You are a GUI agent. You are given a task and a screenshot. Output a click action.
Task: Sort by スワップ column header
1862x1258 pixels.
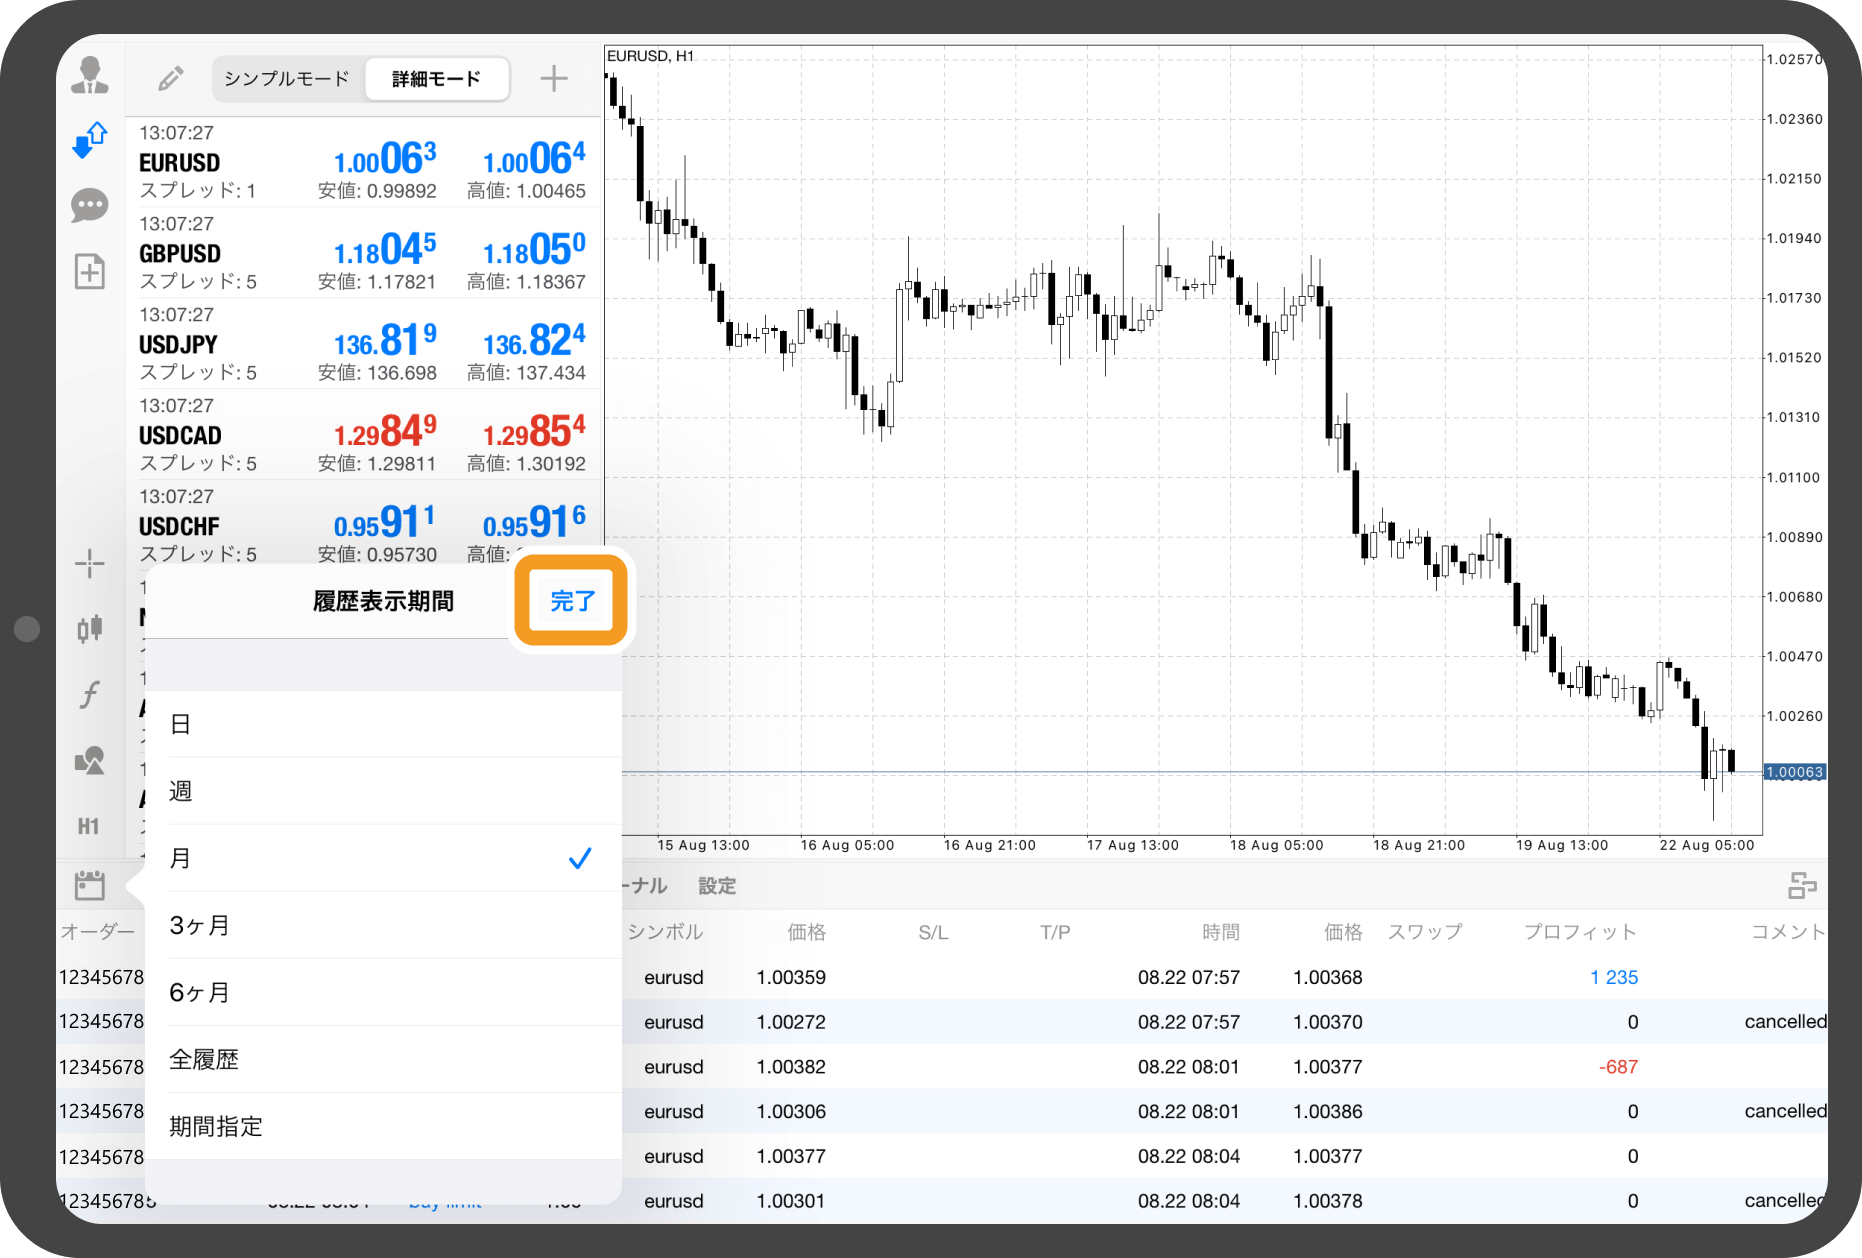click(x=1425, y=932)
